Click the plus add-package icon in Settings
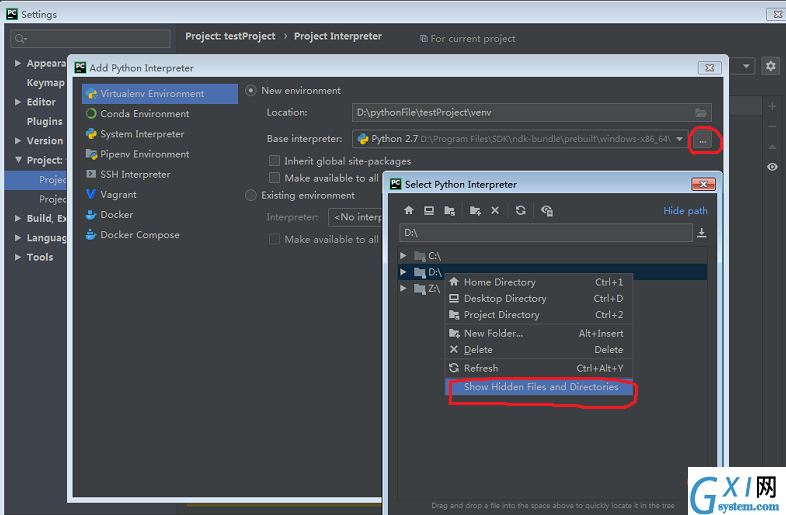The width and height of the screenshot is (786, 515). pyautogui.click(x=772, y=106)
